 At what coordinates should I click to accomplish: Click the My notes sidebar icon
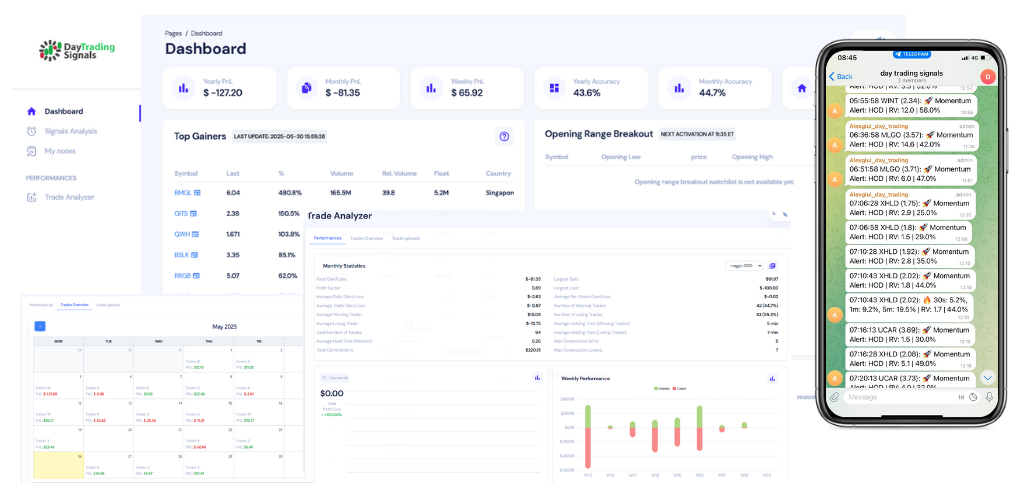click(32, 151)
